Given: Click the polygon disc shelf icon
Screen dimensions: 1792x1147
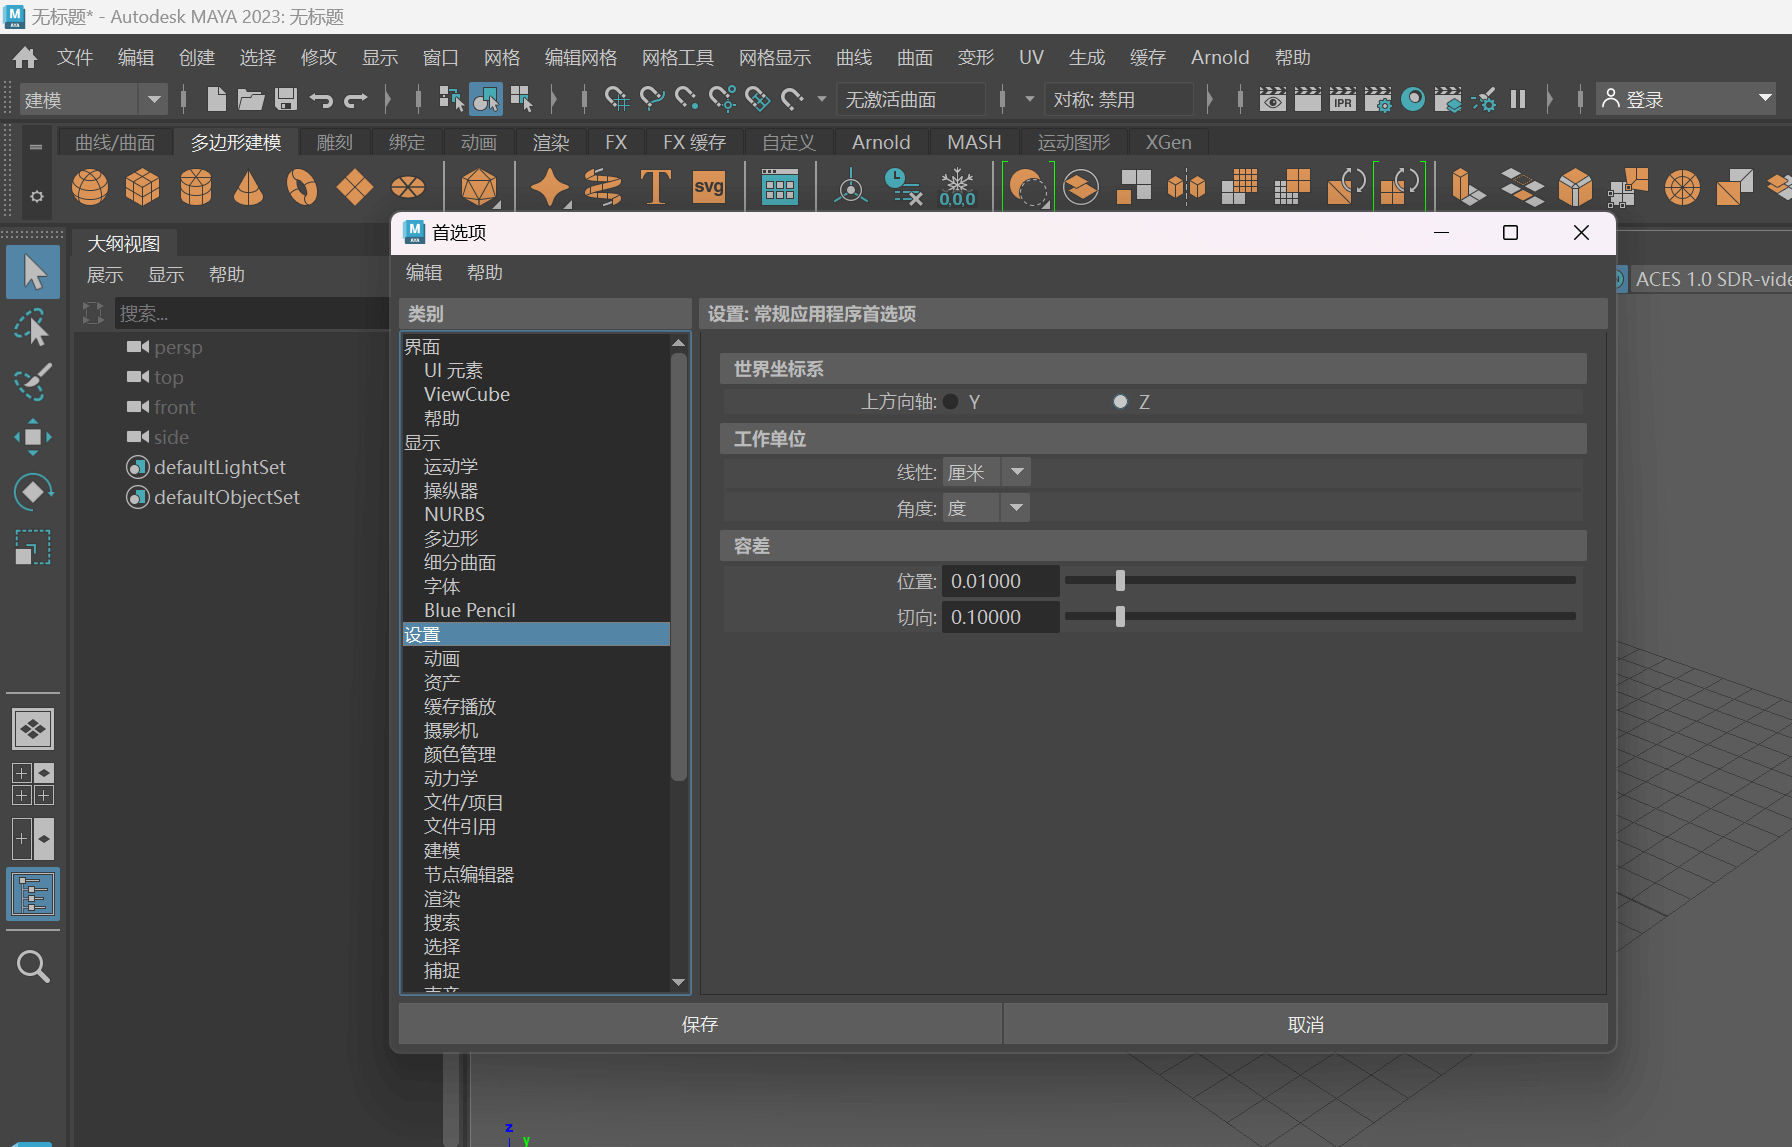Looking at the screenshot, I should 407,187.
